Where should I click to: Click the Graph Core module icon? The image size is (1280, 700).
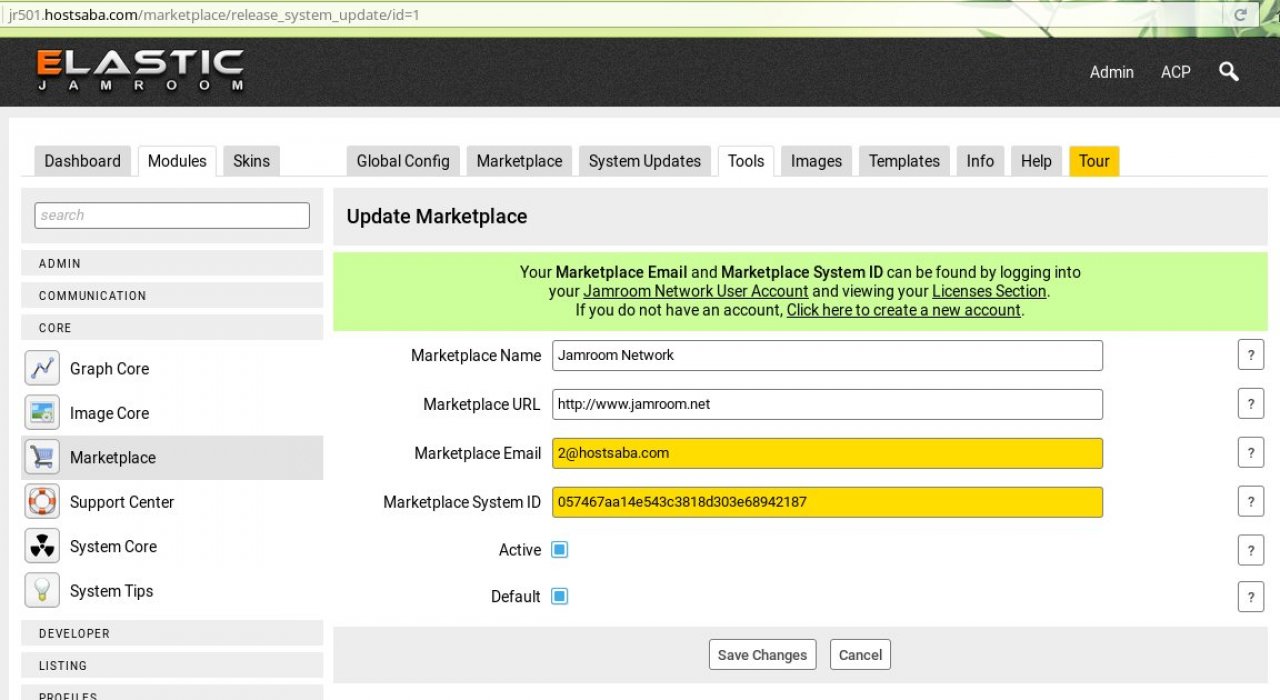(42, 368)
